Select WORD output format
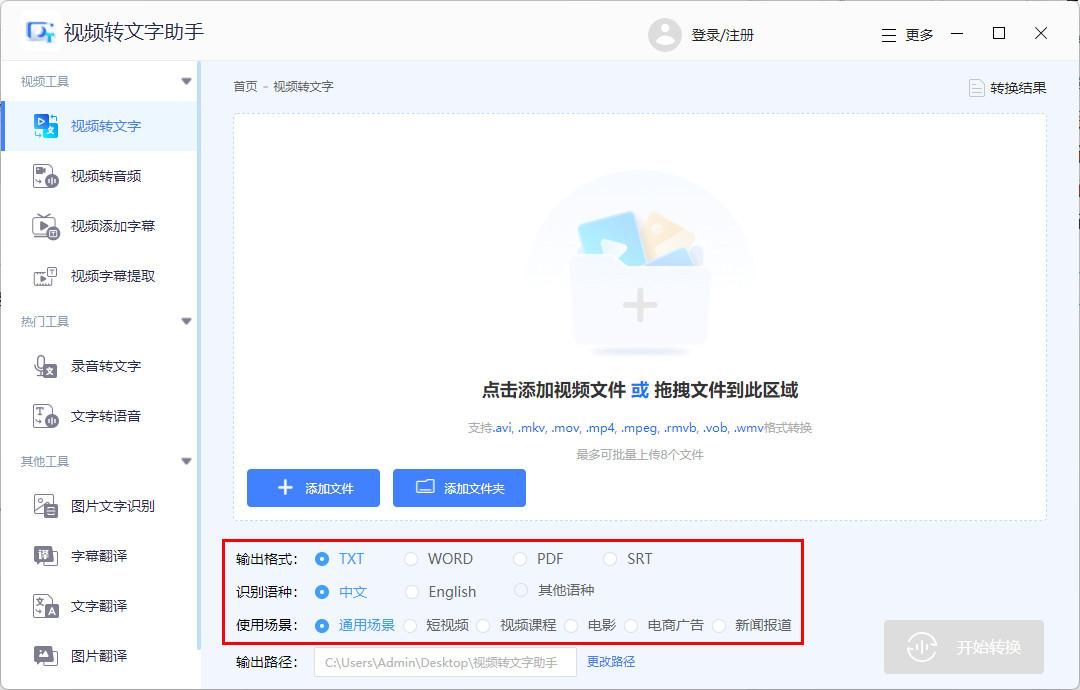 tap(411, 558)
